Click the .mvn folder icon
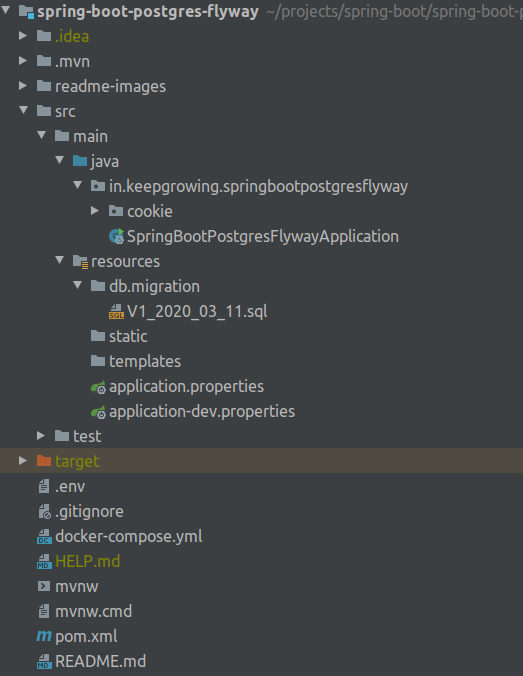Screen dimensions: 523x676 pyautogui.click(x=44, y=61)
